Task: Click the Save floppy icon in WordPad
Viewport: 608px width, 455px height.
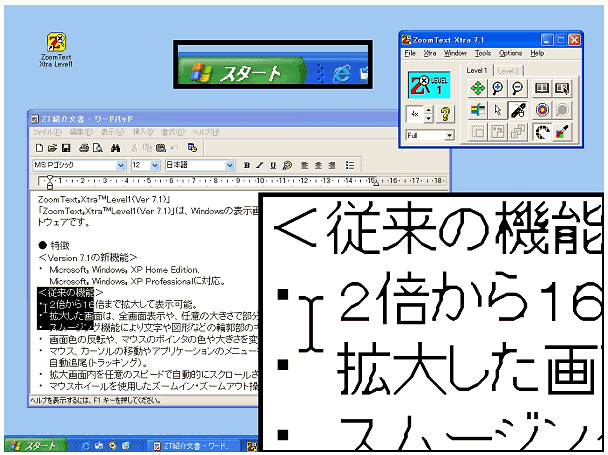Action: [x=66, y=148]
